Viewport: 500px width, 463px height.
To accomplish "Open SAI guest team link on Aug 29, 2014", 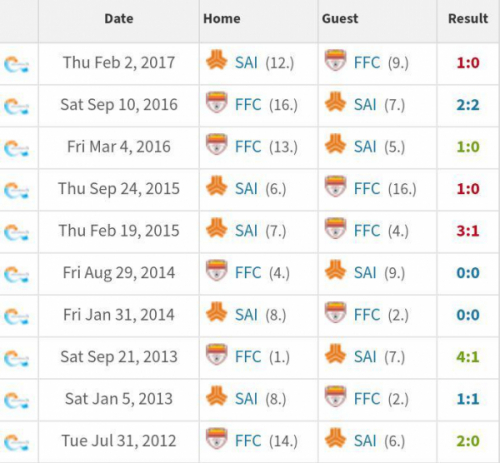I will point(365,273).
